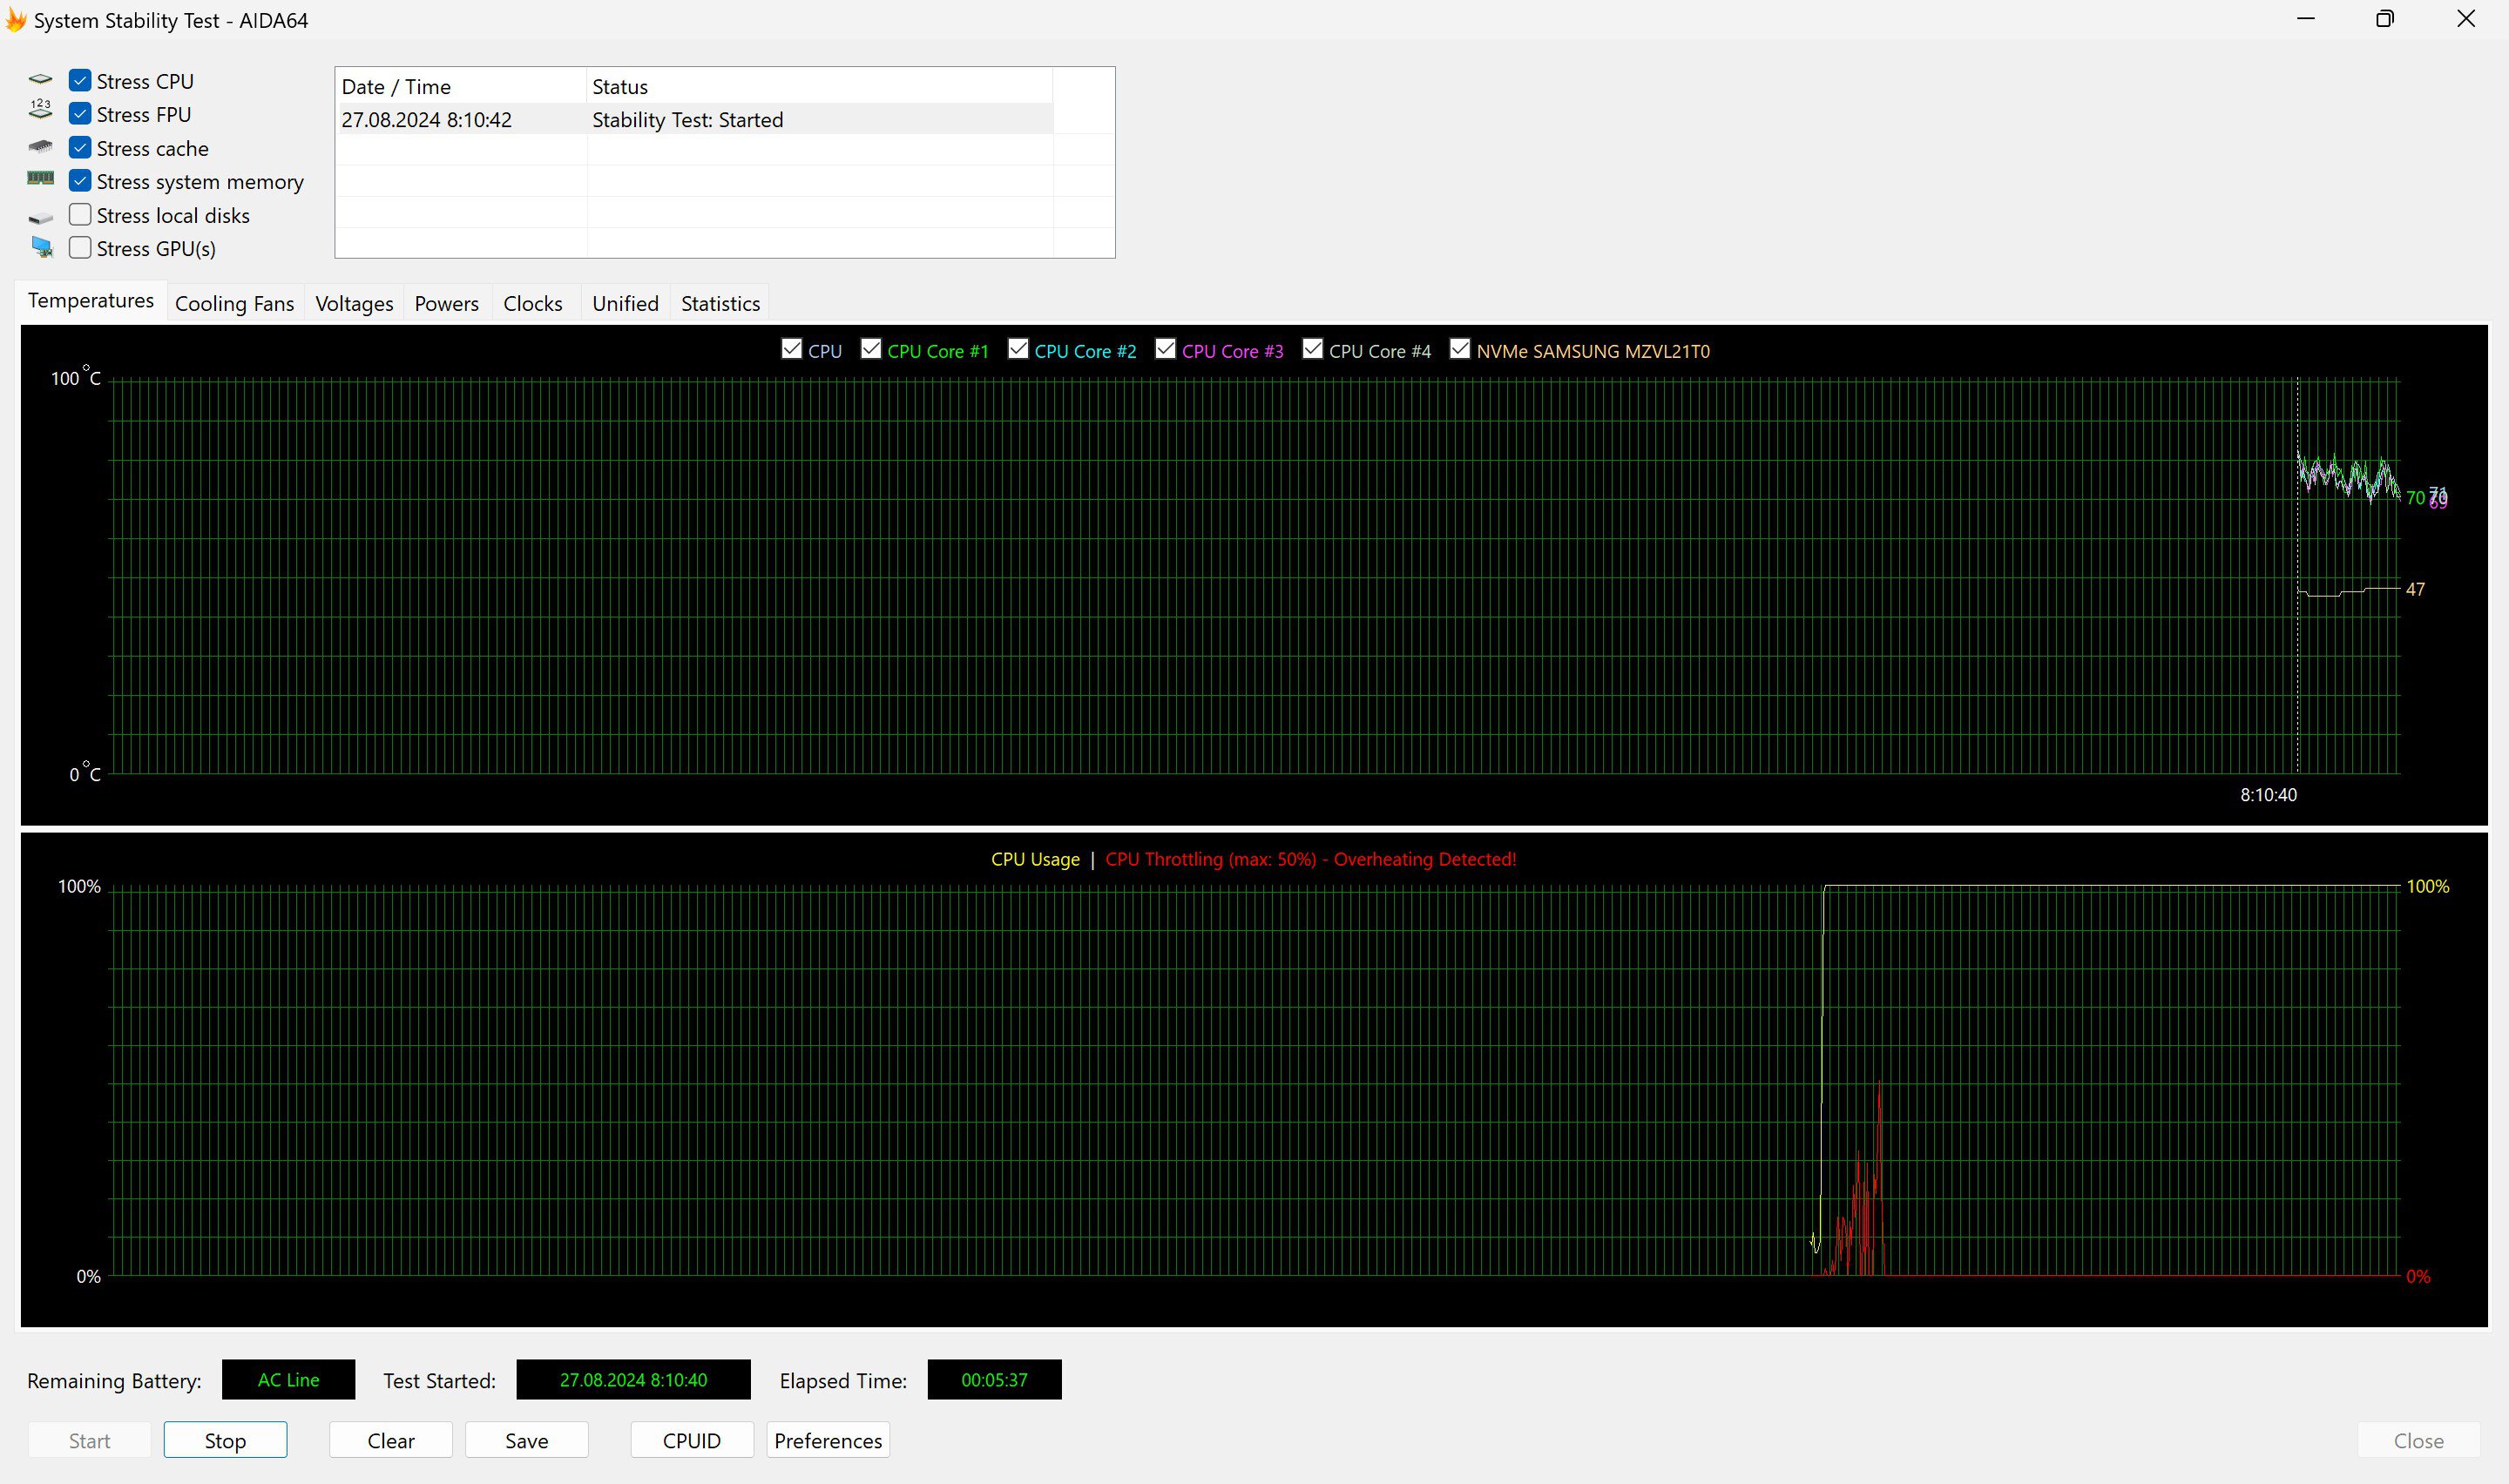The image size is (2509, 1484).
Task: Click the Stress system memory icon
Action: [41, 182]
